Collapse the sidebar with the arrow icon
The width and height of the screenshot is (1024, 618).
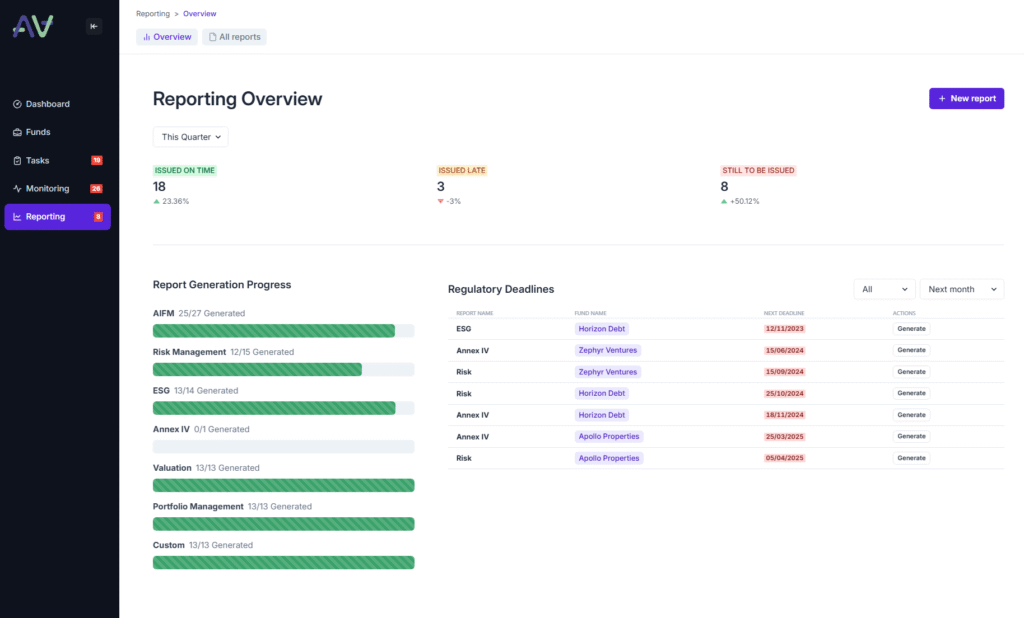tap(93, 27)
